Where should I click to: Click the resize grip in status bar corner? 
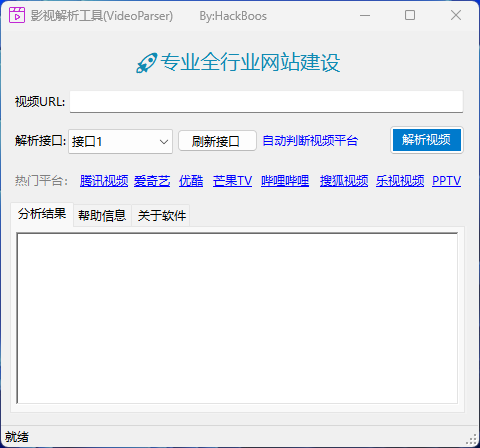471,439
